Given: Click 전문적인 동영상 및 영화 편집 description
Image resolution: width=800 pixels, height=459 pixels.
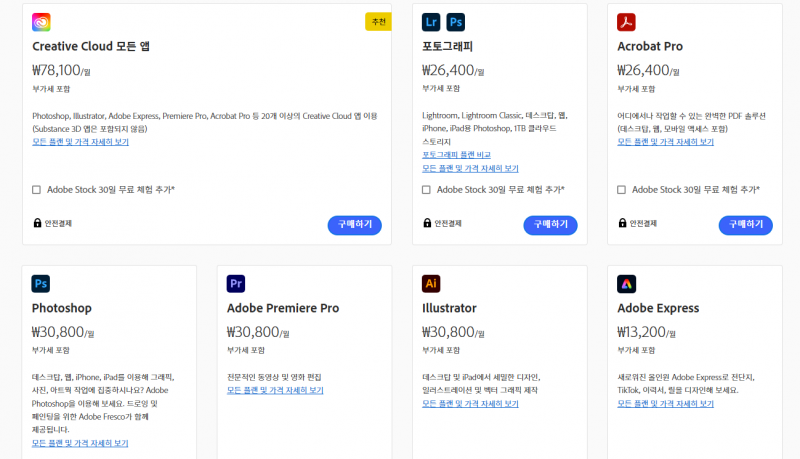Looking at the screenshot, I should click(274, 377).
